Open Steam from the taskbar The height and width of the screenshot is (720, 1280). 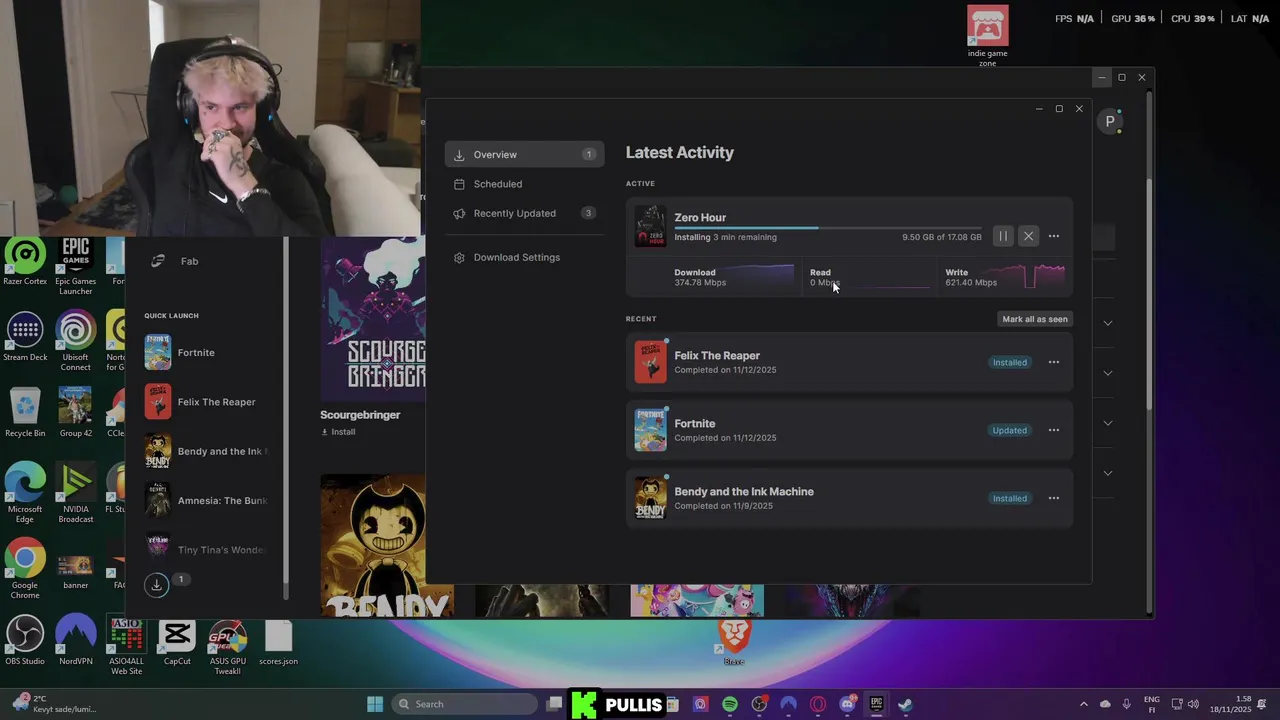point(905,704)
